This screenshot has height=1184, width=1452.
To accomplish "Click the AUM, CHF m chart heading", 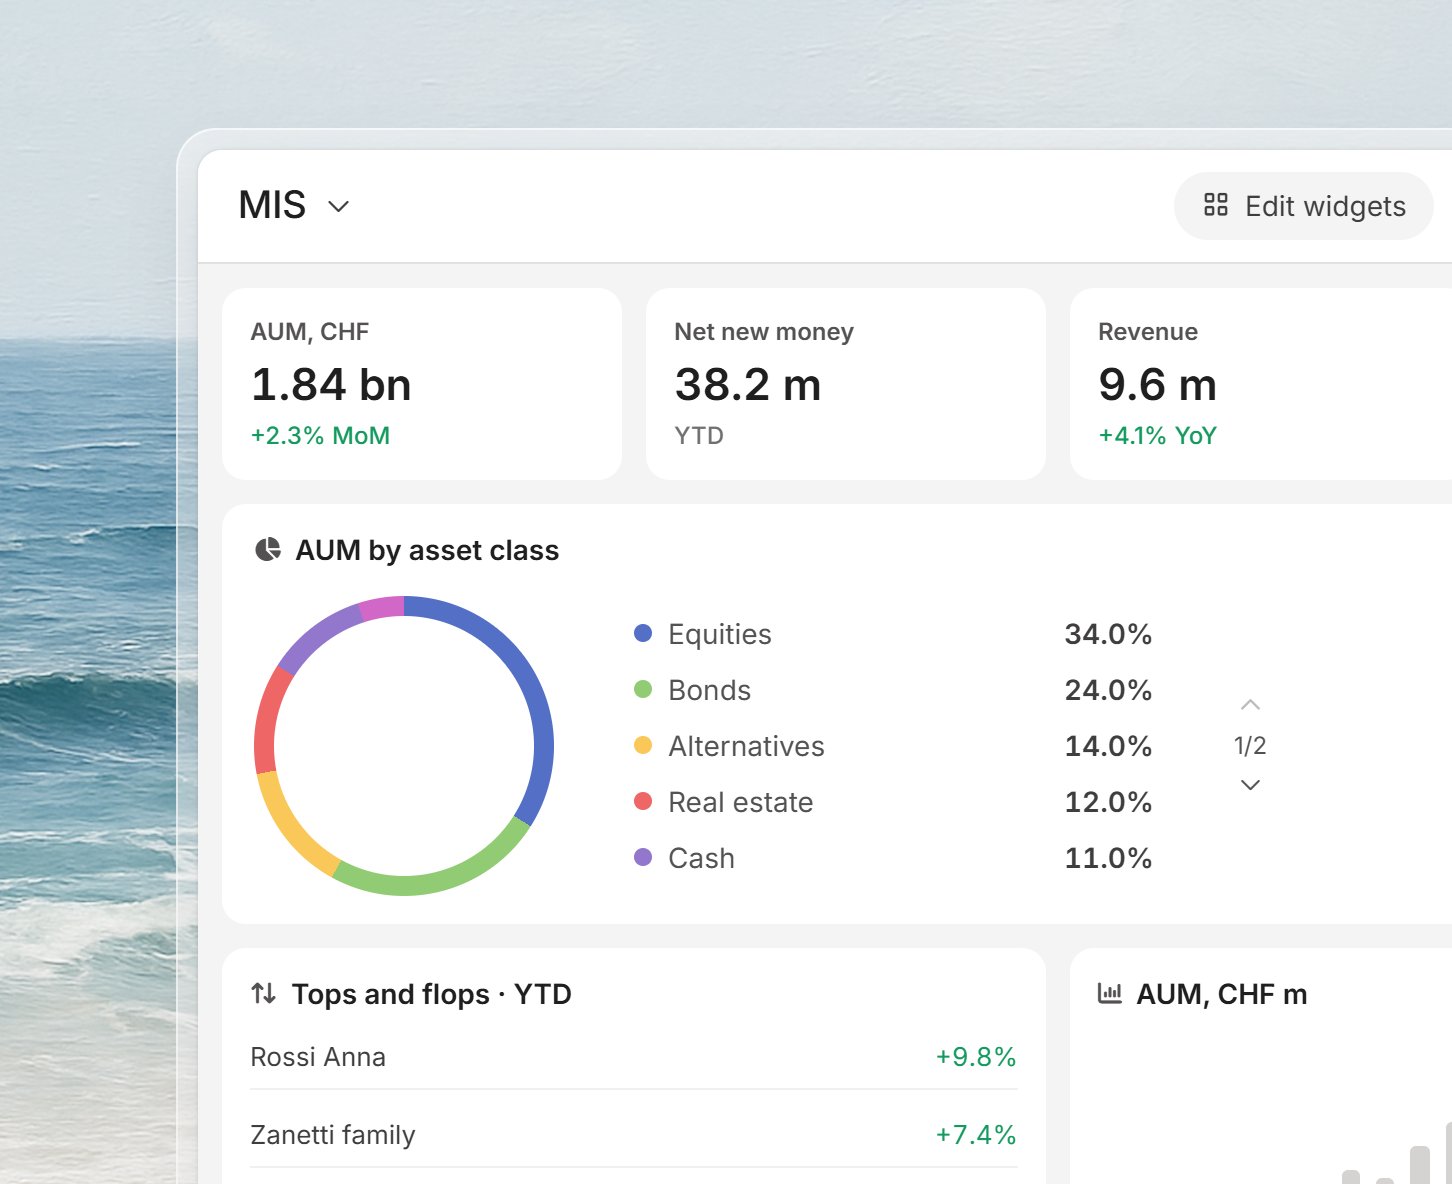I will pyautogui.click(x=1222, y=994).
